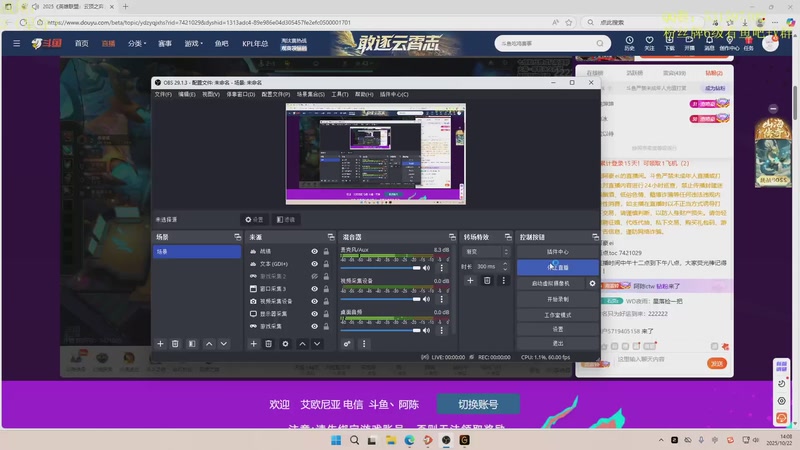This screenshot has height=450, width=800.
Task: Open transition type dropdown 渐变
Action: tap(486, 252)
